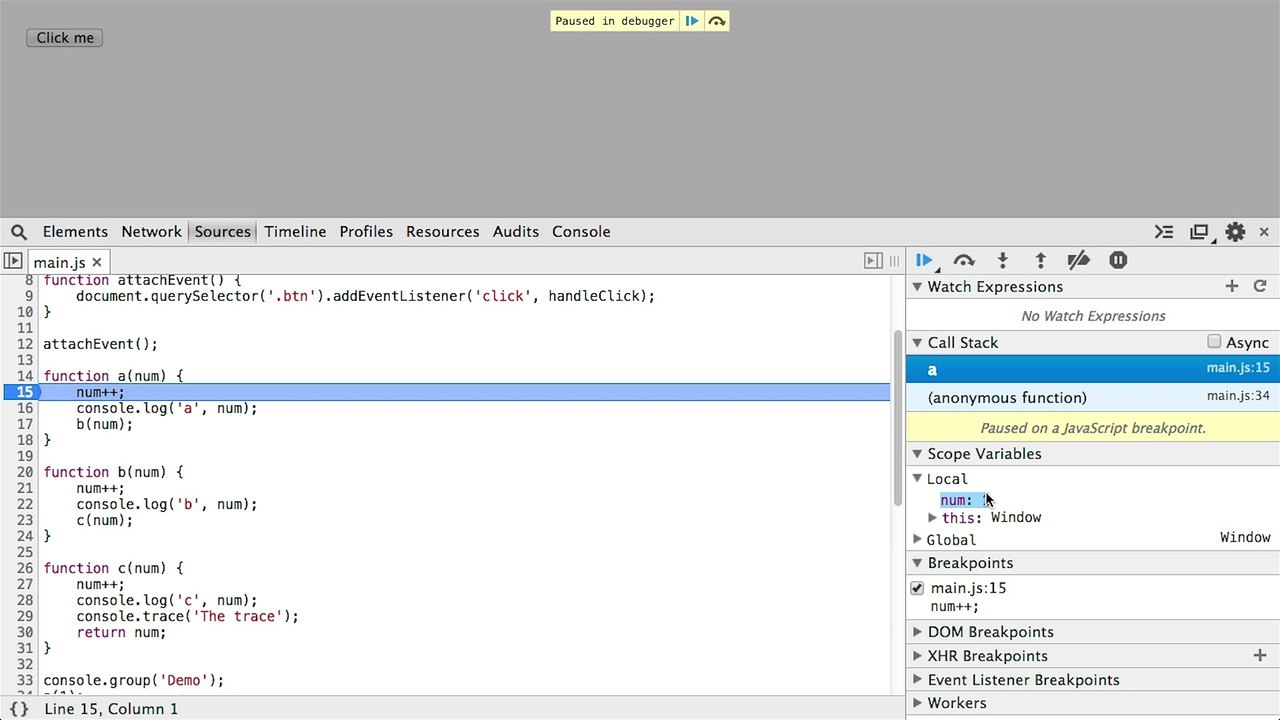Enable the Async call stack checkbox
Image resolution: width=1280 pixels, height=720 pixels.
coord(1214,342)
